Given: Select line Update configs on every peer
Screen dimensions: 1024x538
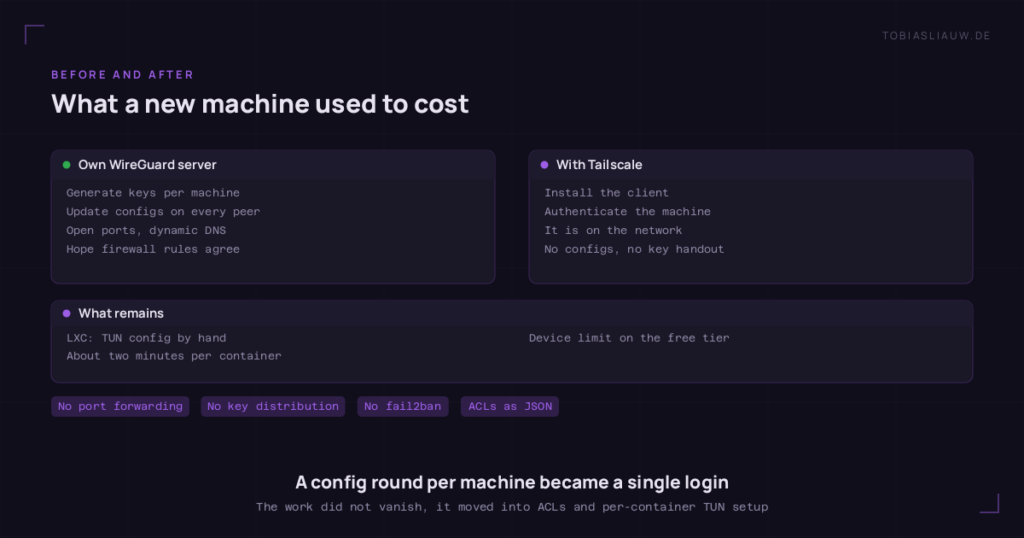Looking at the screenshot, I should [x=163, y=212].
